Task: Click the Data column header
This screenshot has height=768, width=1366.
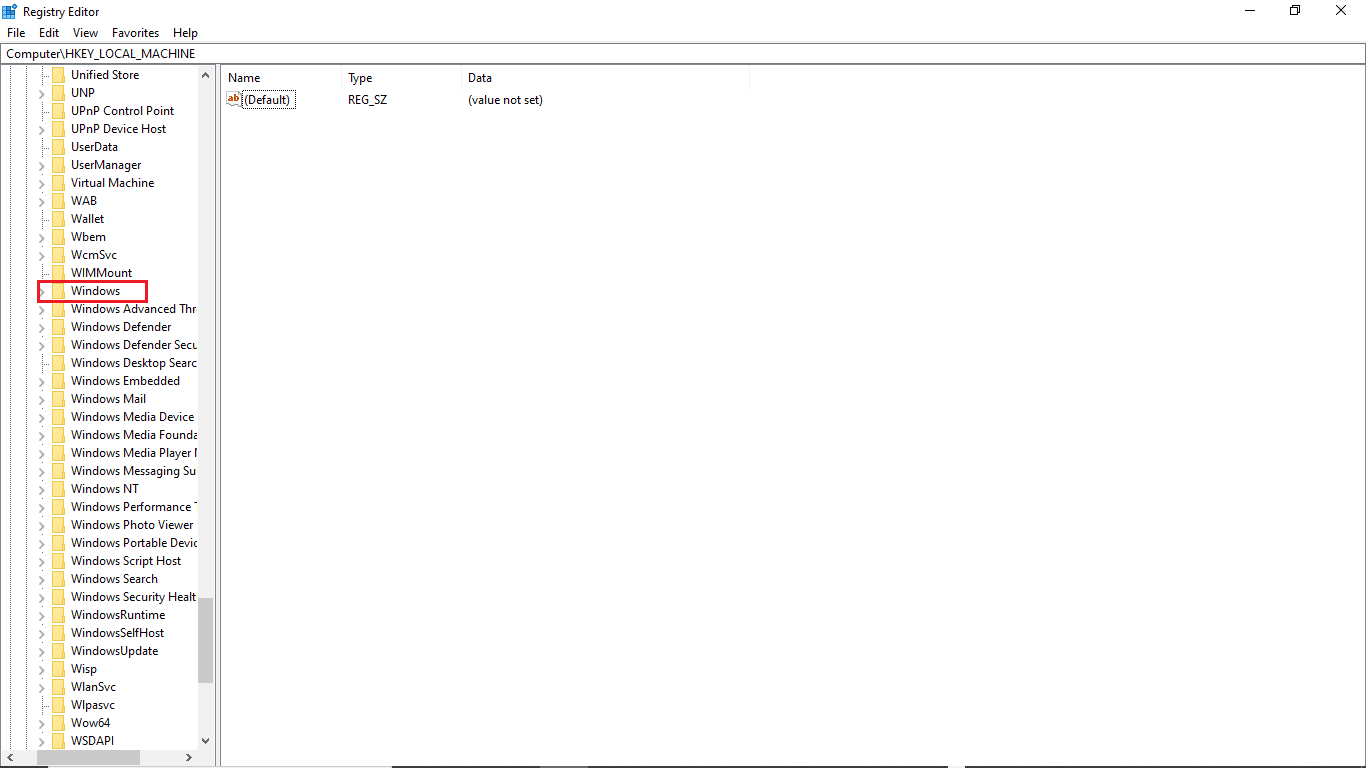Action: click(x=606, y=78)
